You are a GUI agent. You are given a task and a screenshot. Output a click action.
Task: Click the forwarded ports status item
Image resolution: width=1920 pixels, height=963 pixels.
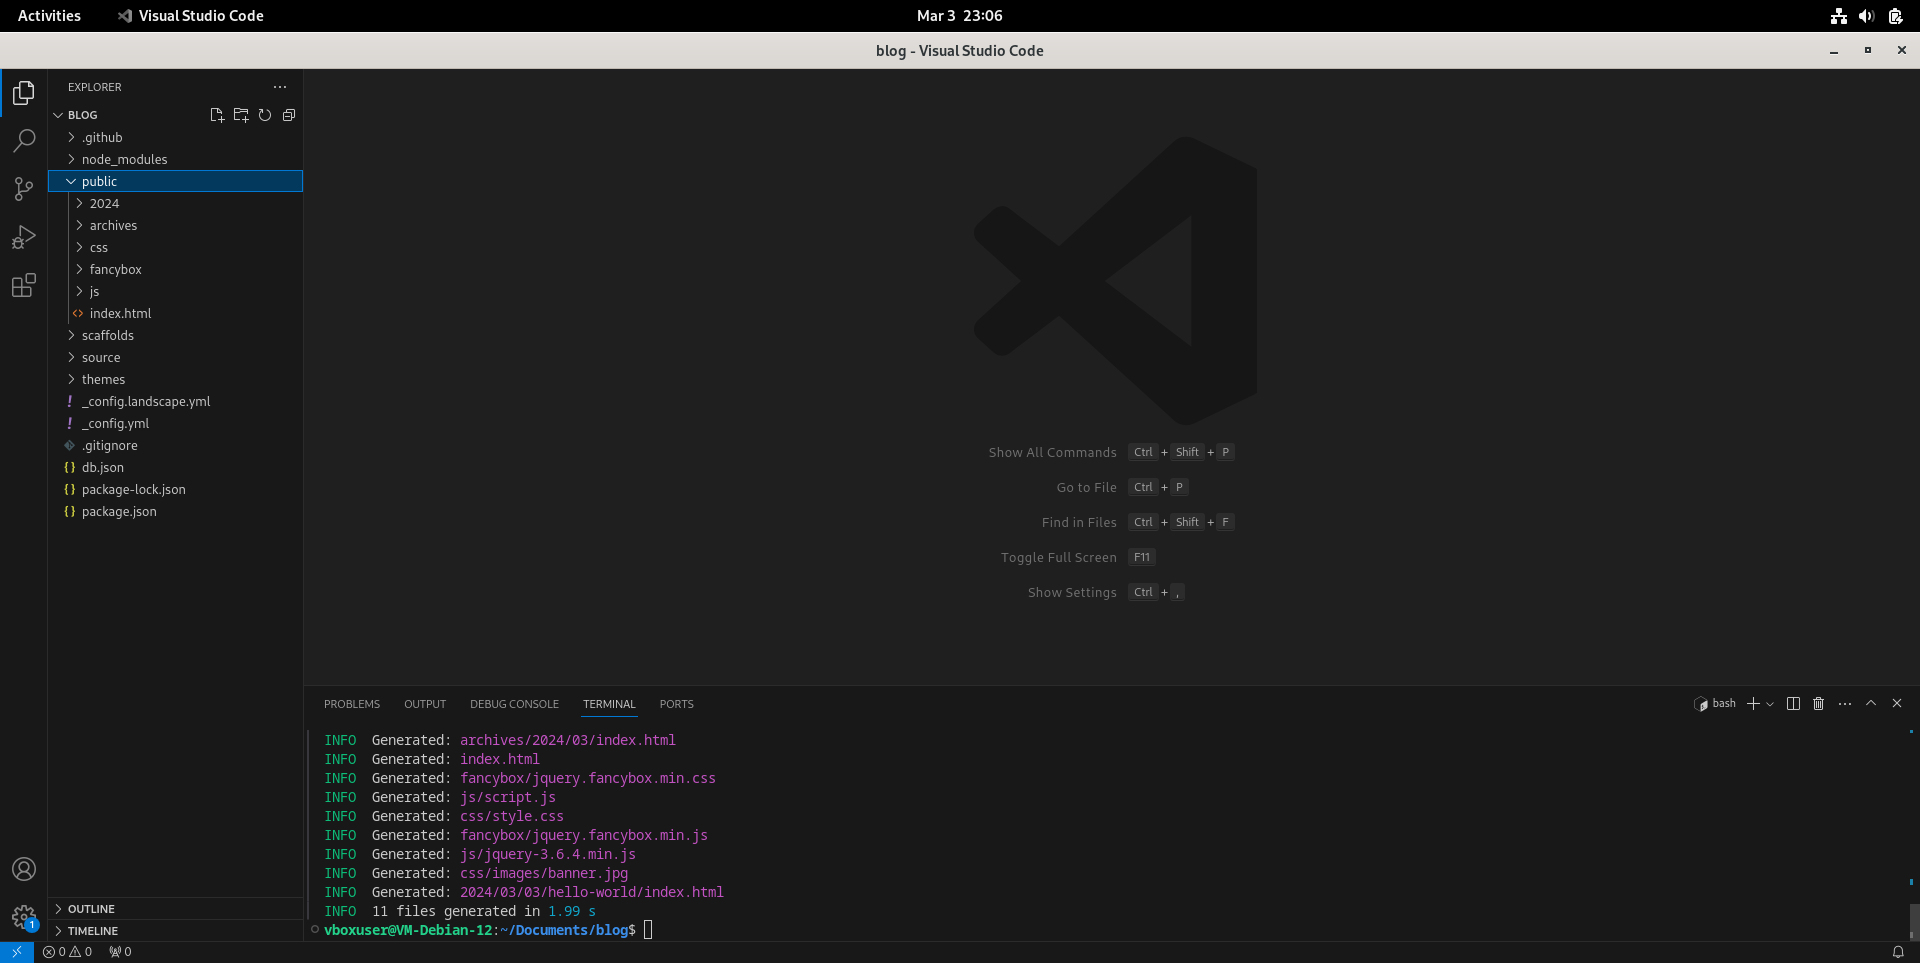tap(120, 952)
